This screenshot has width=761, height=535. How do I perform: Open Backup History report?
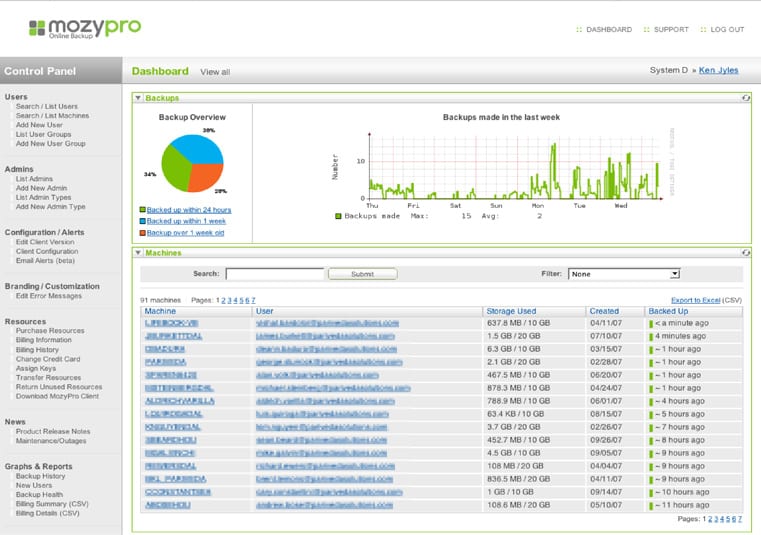(x=40, y=476)
